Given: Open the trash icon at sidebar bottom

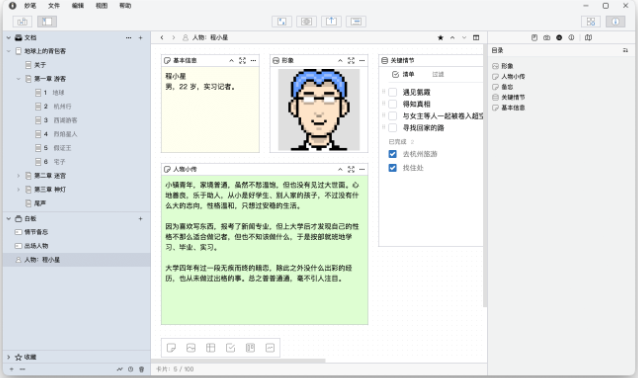Looking at the screenshot, I should 142,369.
